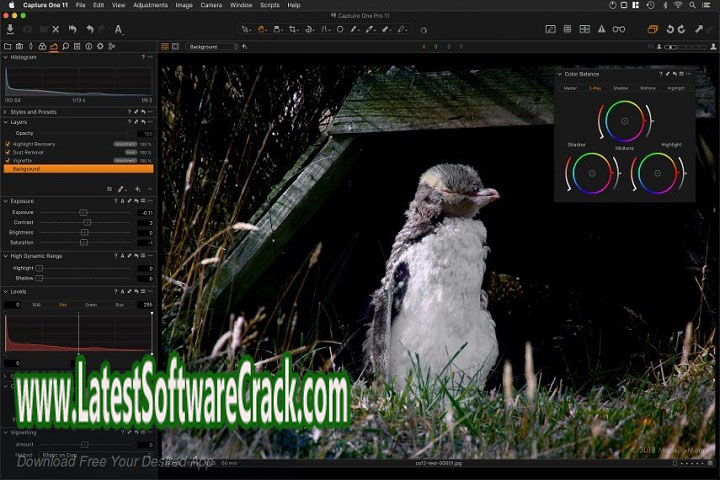
Task: Select the circle spot removal tool
Action: click(x=340, y=29)
